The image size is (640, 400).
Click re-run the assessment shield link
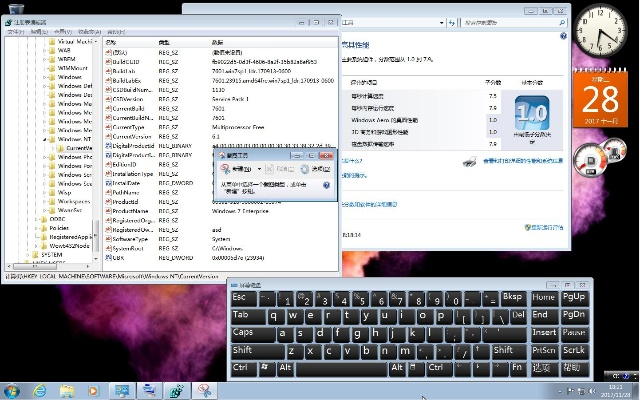pos(544,227)
